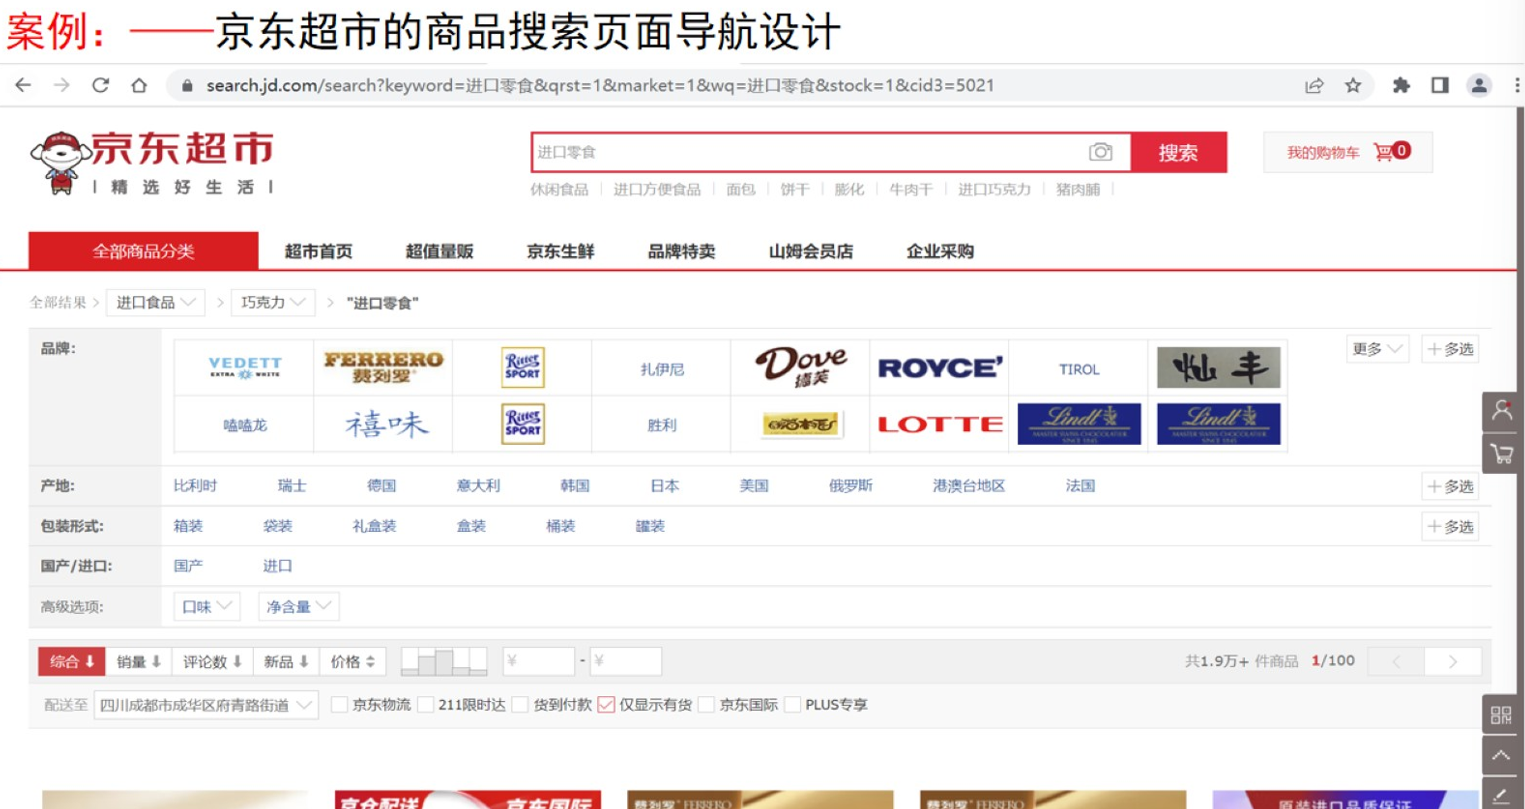
Task: Click the camera image-search icon
Action: [x=1100, y=152]
